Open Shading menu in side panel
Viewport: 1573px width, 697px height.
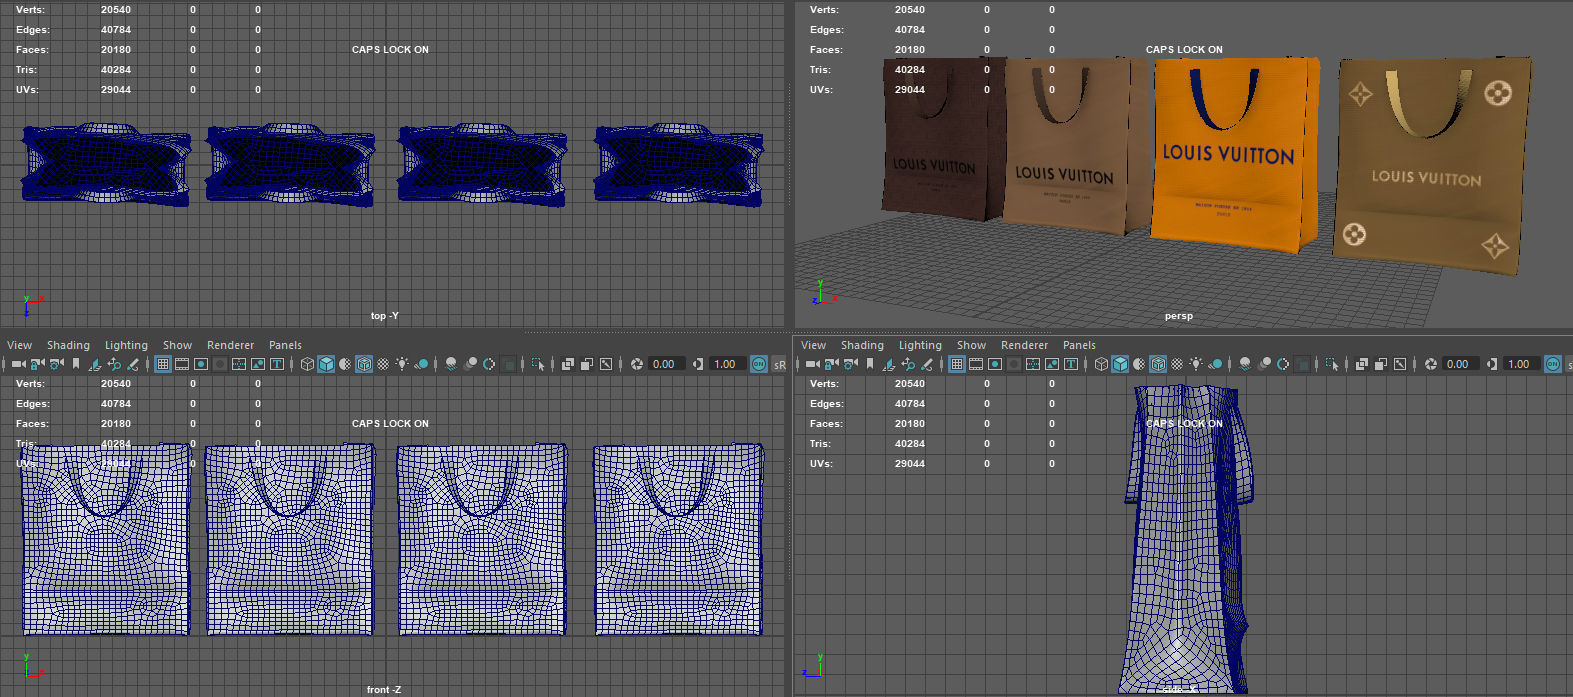(862, 345)
